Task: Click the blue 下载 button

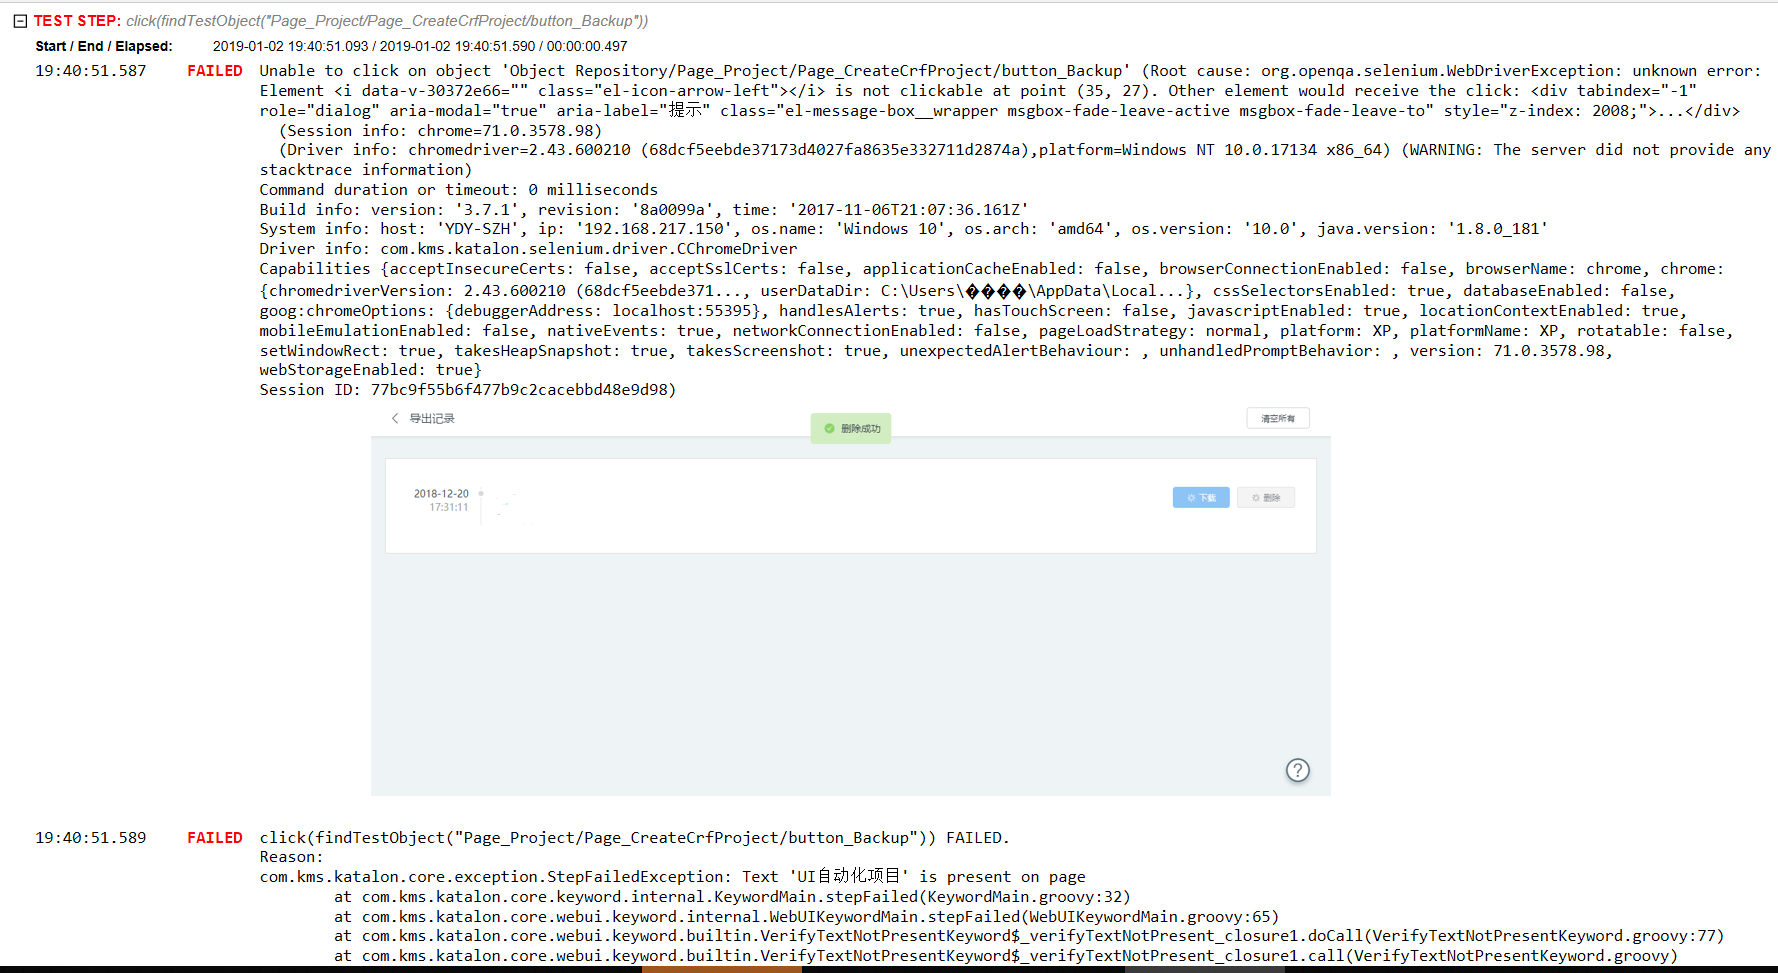Action: tap(1201, 497)
